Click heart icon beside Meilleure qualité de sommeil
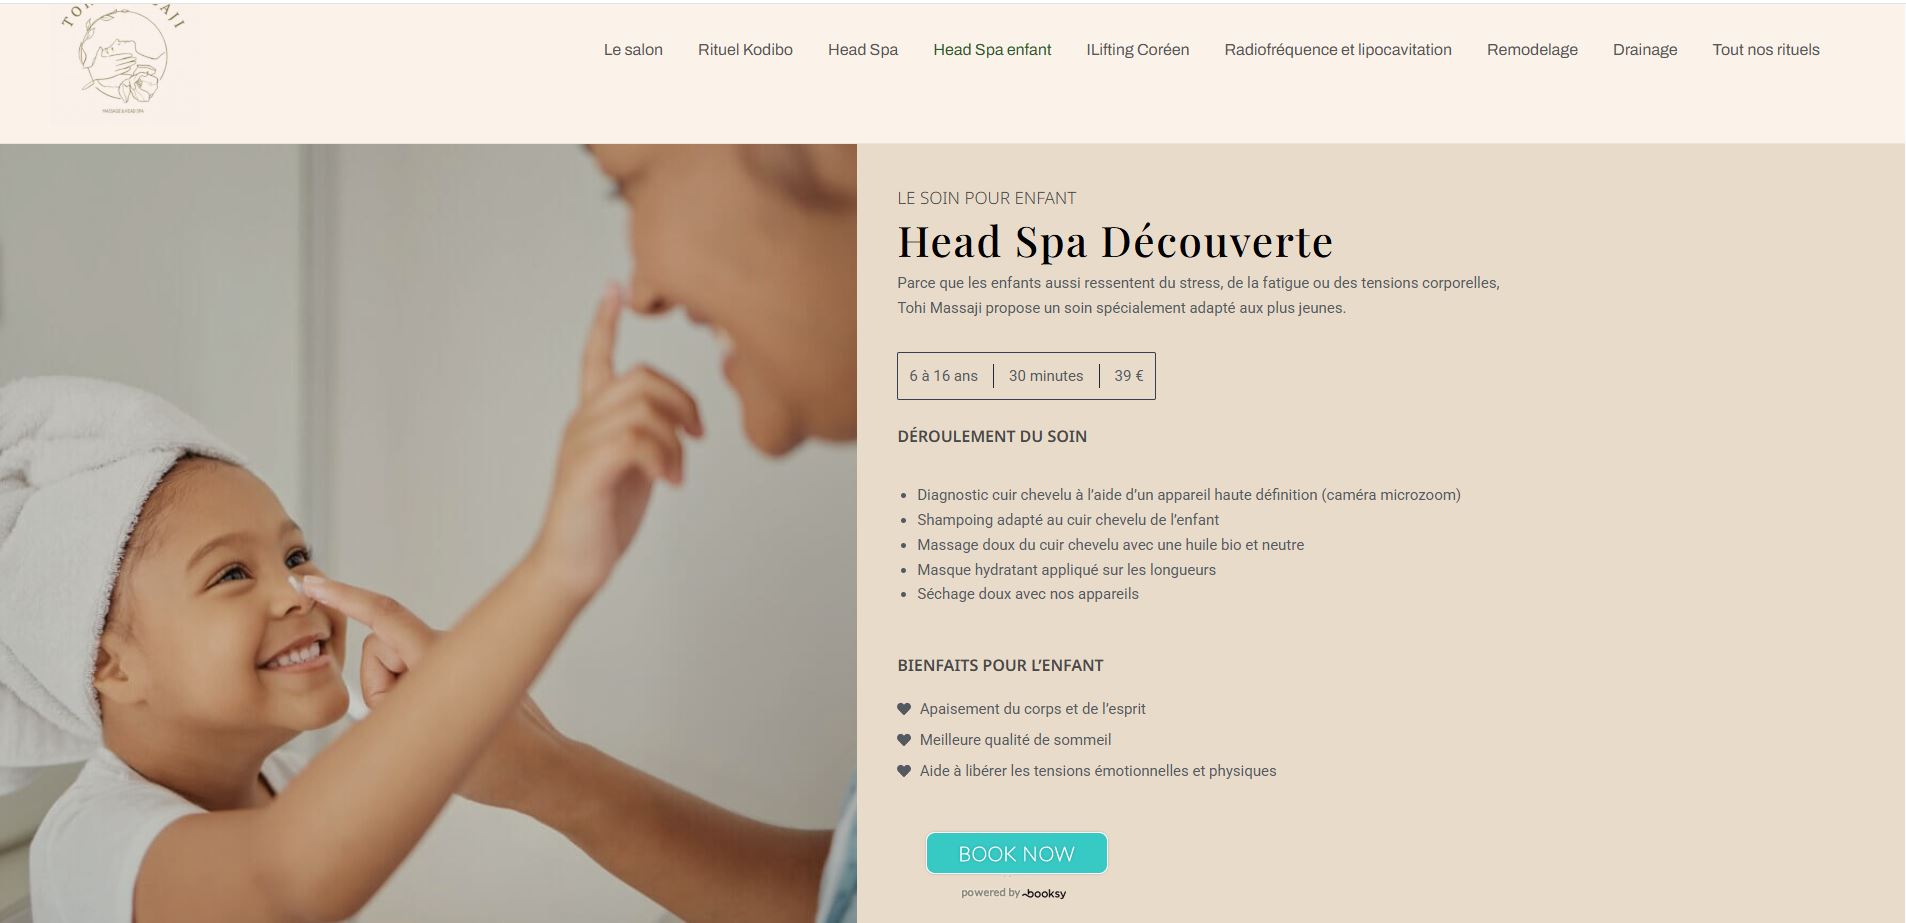The image size is (1906, 923). tap(904, 740)
